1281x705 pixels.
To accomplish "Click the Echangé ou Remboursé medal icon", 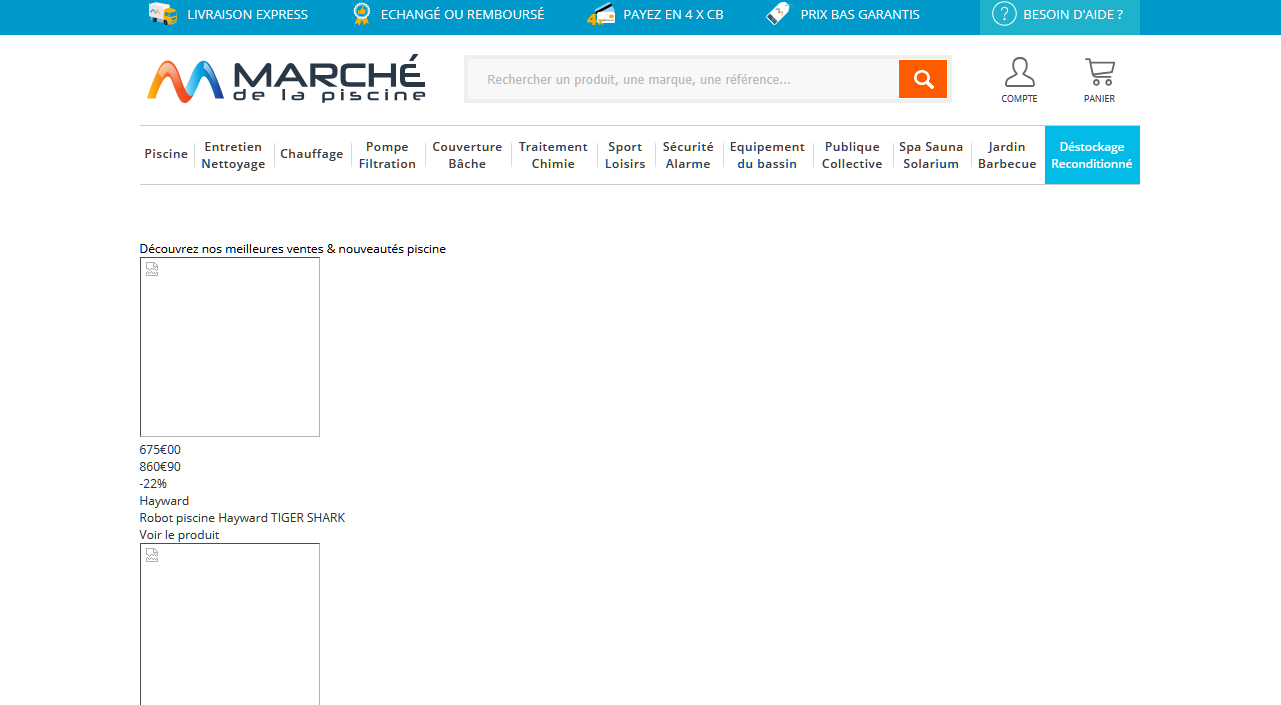I will [361, 14].
